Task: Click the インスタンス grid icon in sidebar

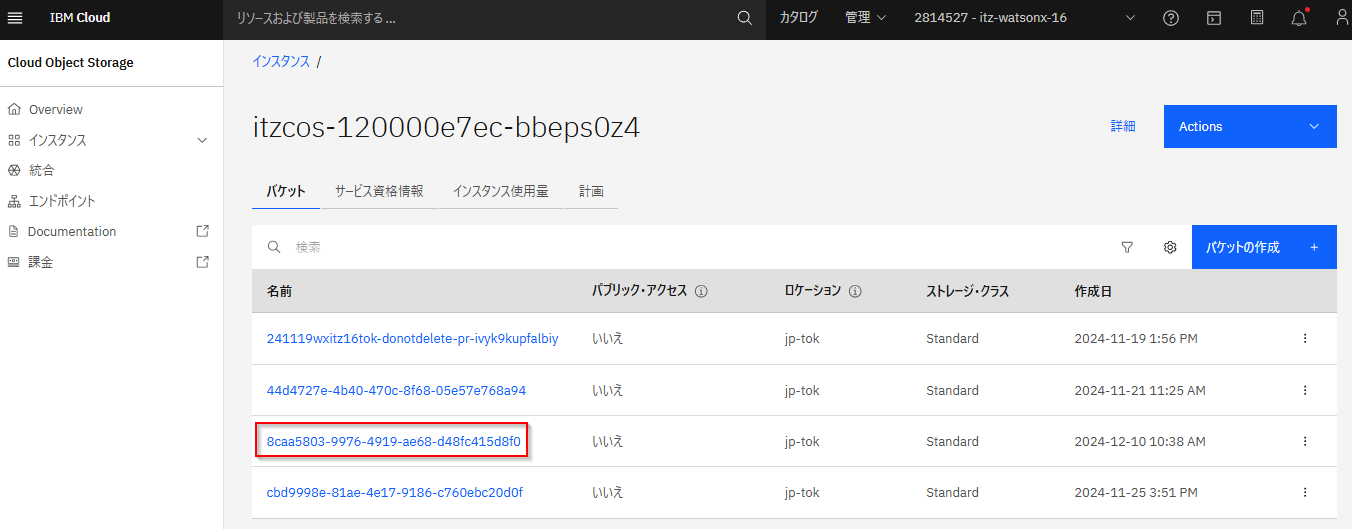Action: [14, 140]
